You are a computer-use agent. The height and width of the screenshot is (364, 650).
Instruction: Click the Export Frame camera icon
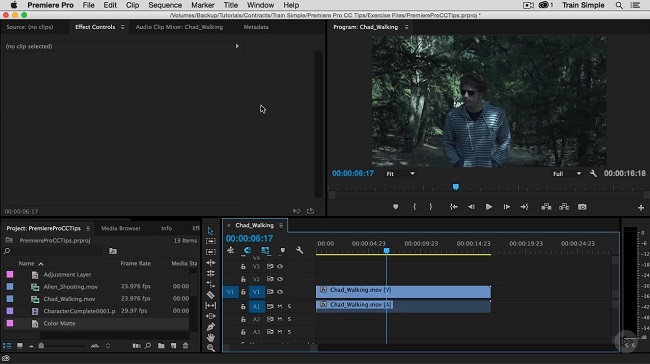(582, 206)
